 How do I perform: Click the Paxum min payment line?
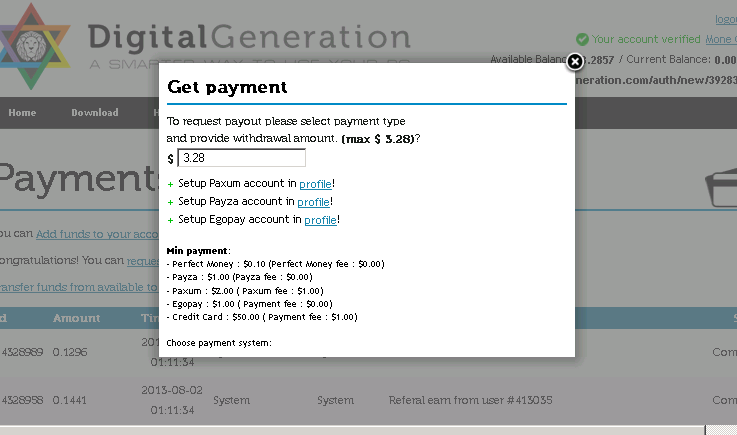click(245, 291)
